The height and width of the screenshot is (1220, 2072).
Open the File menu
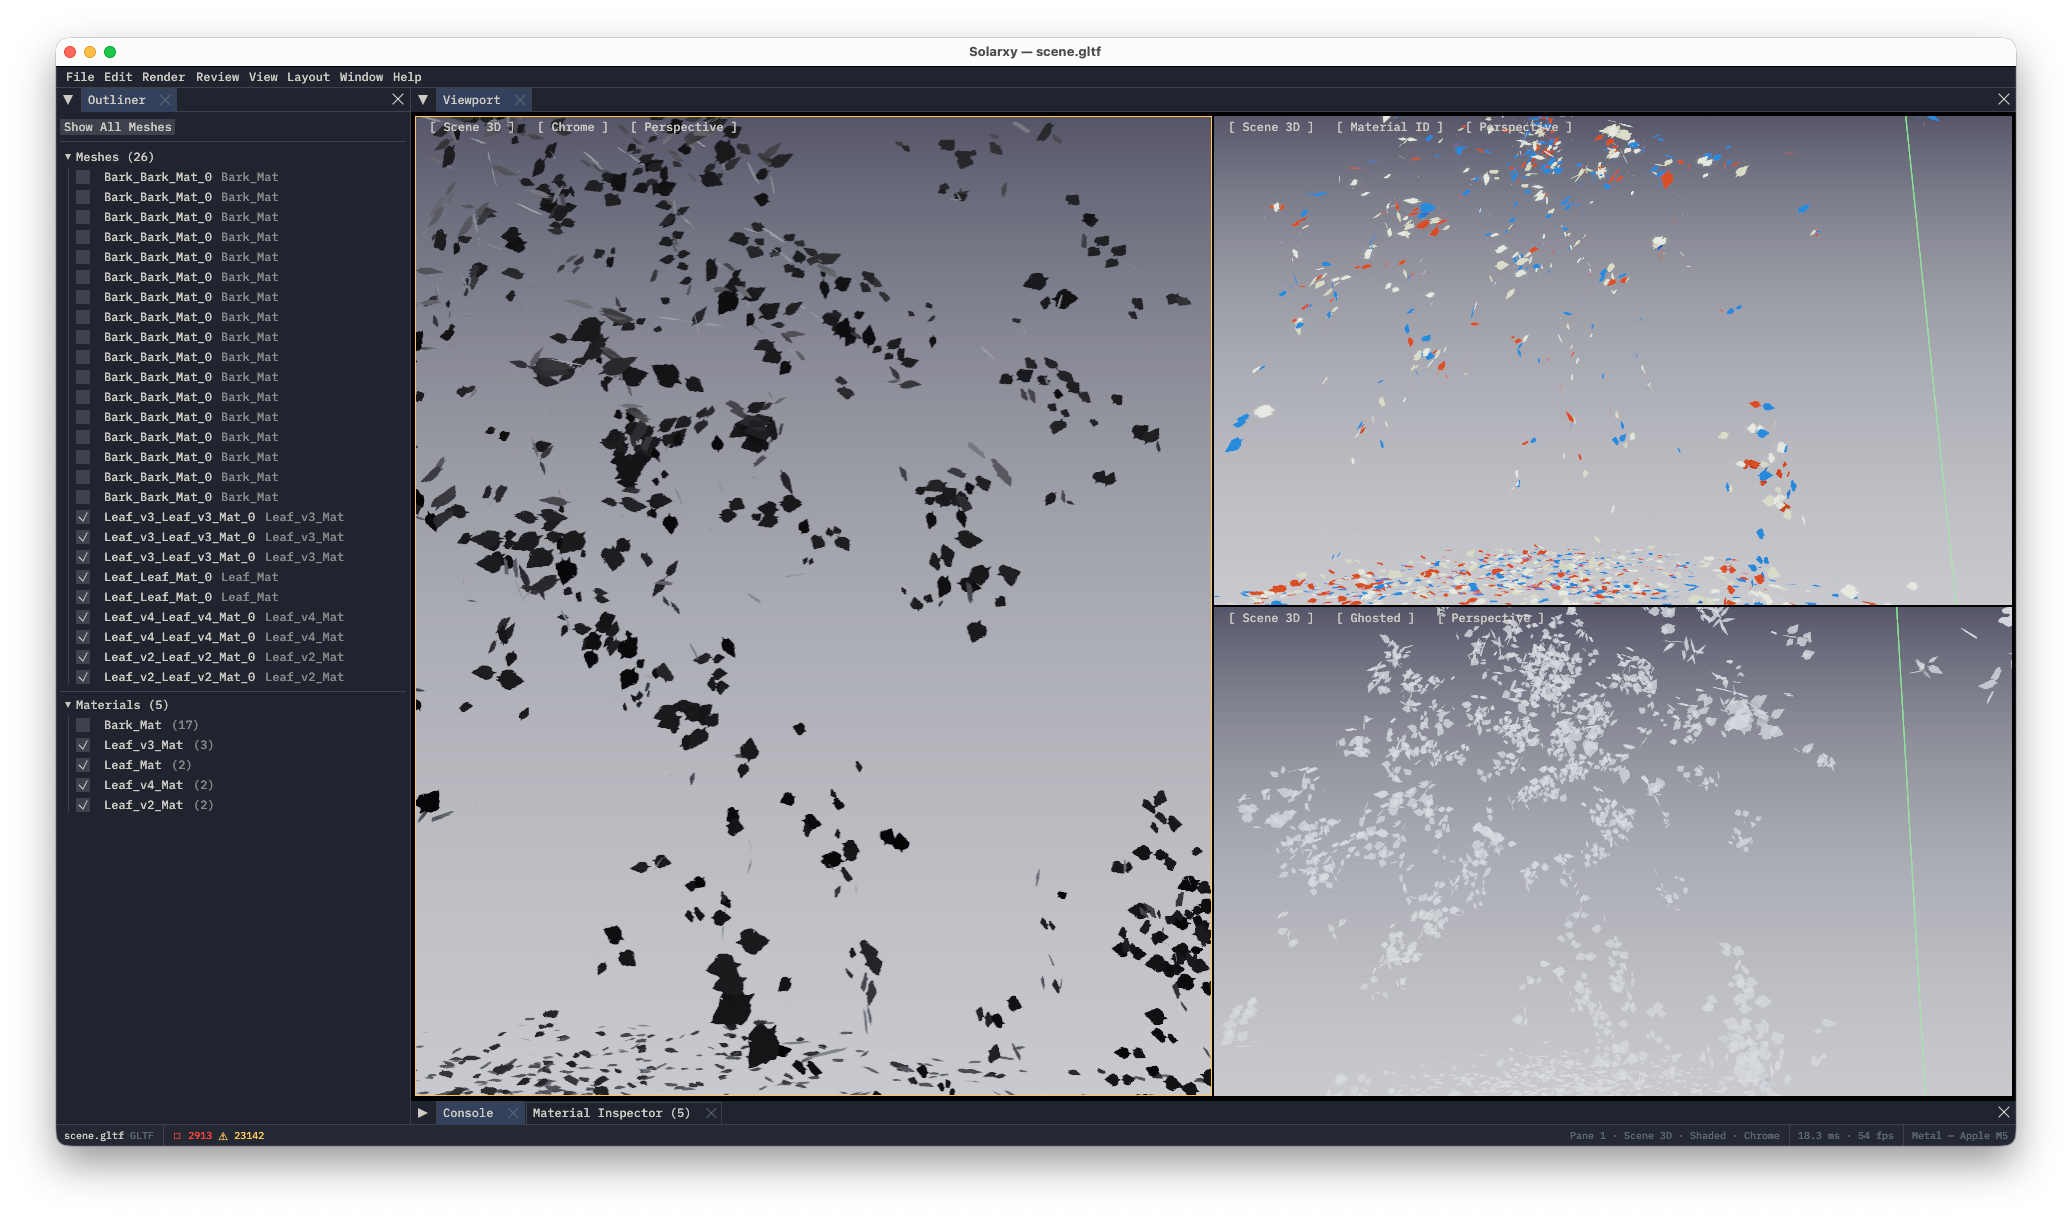(x=80, y=77)
